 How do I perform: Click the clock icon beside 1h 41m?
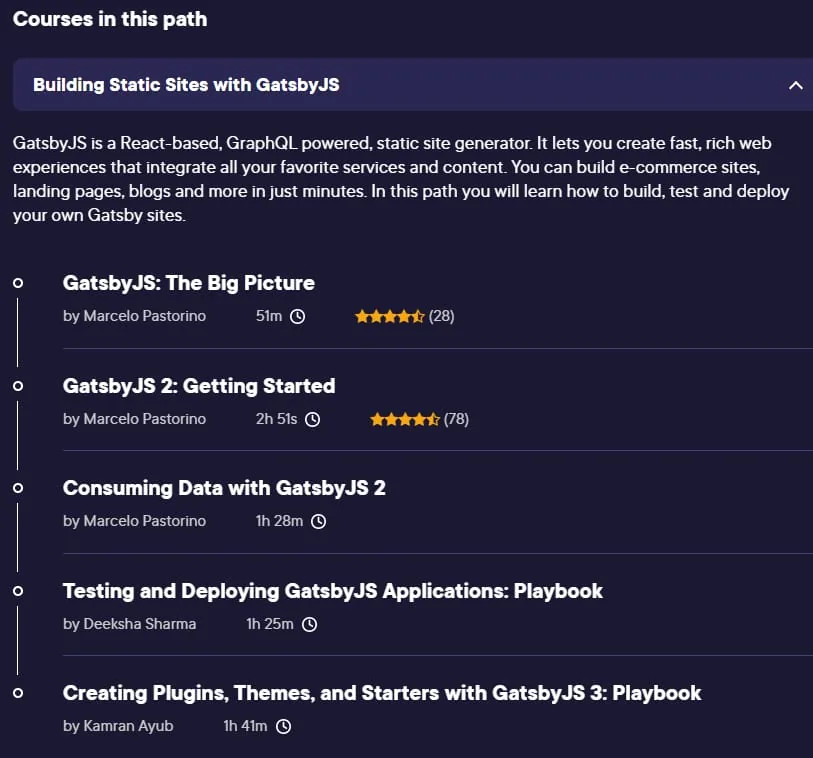pos(283,726)
